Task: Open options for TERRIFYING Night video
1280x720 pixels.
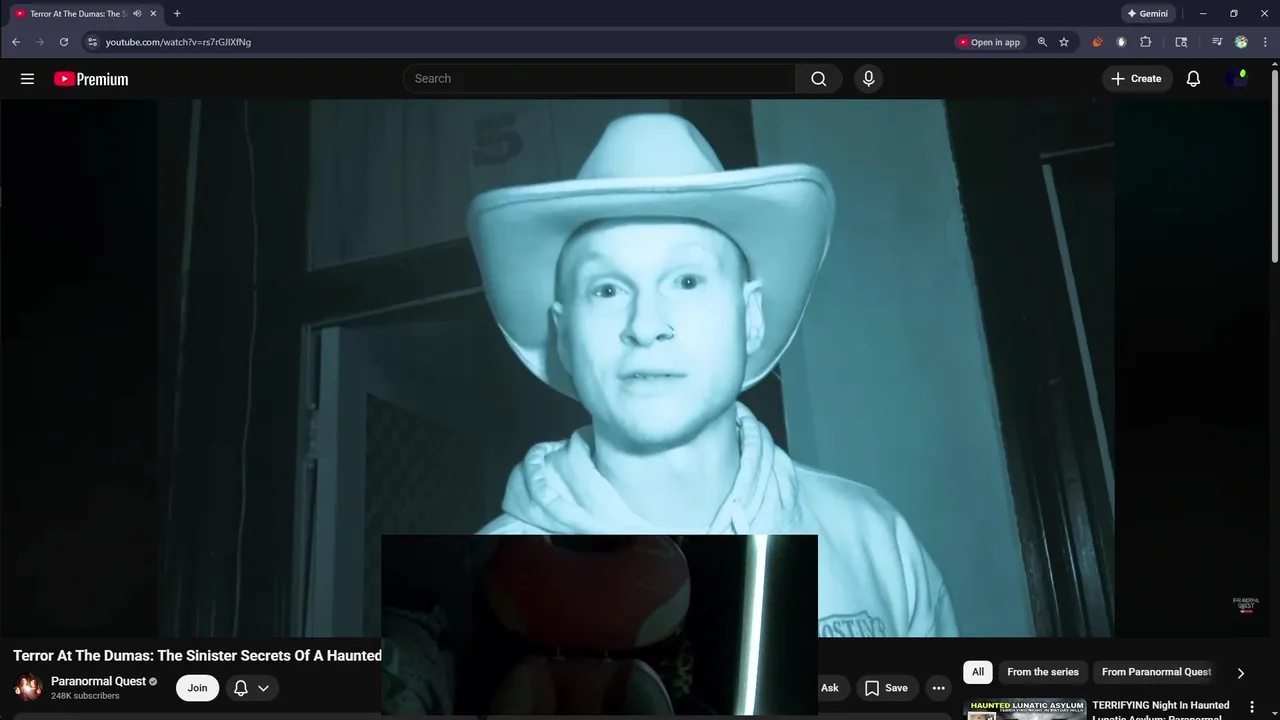Action: pyautogui.click(x=1251, y=707)
